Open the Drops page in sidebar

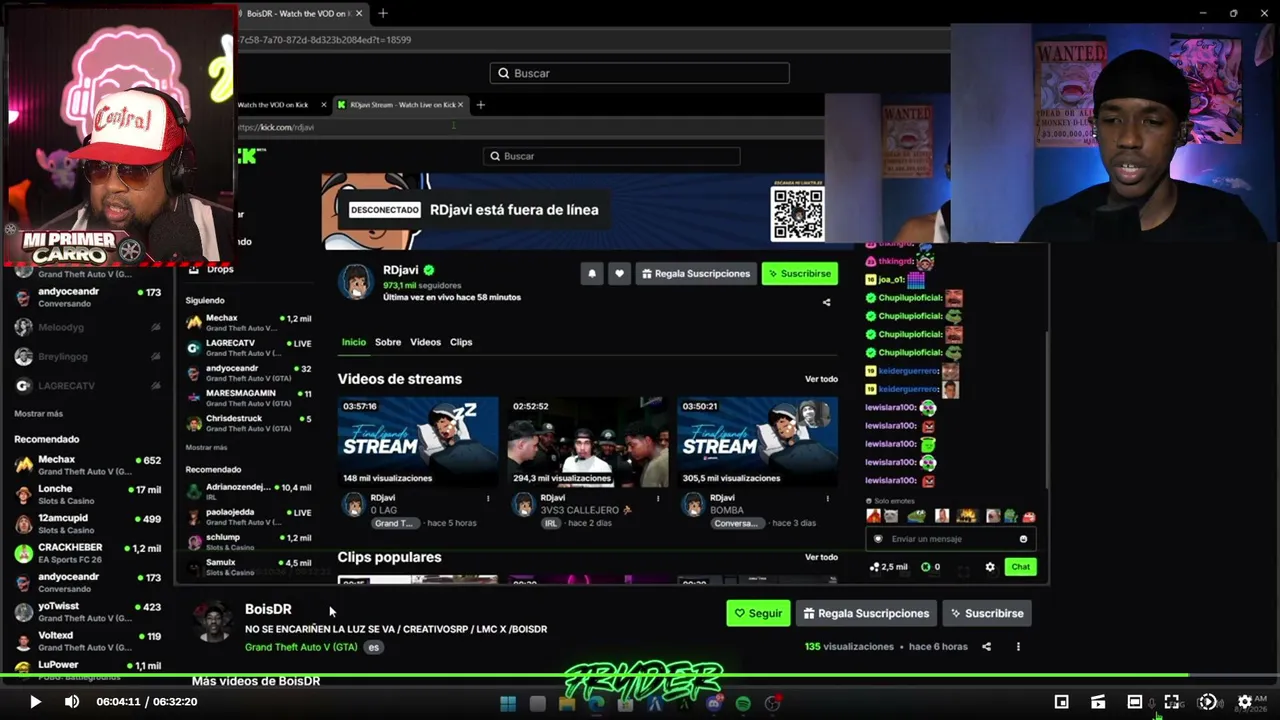tap(211, 269)
